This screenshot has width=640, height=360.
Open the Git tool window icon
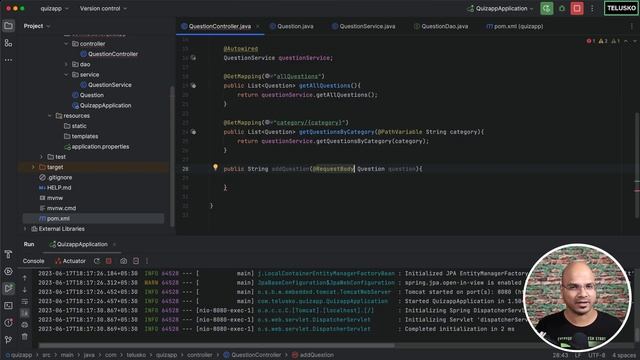(x=8, y=339)
